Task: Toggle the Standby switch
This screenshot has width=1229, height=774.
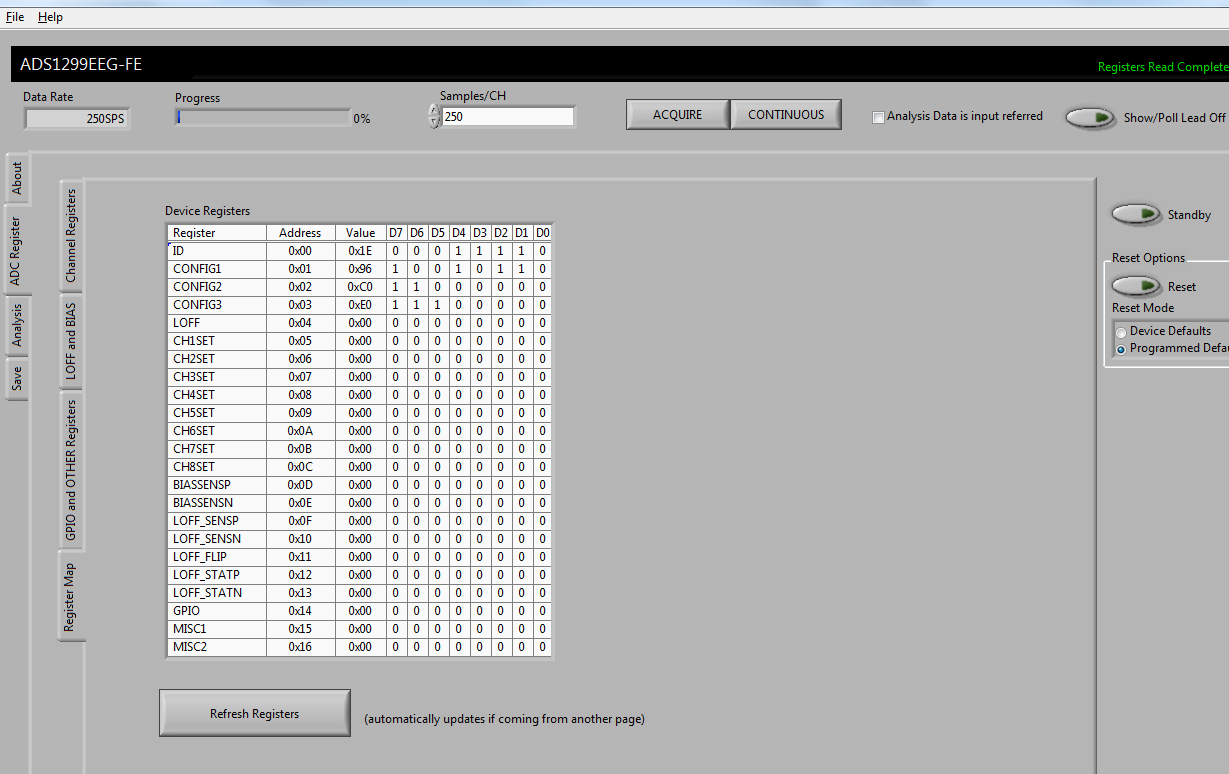Action: point(1137,214)
